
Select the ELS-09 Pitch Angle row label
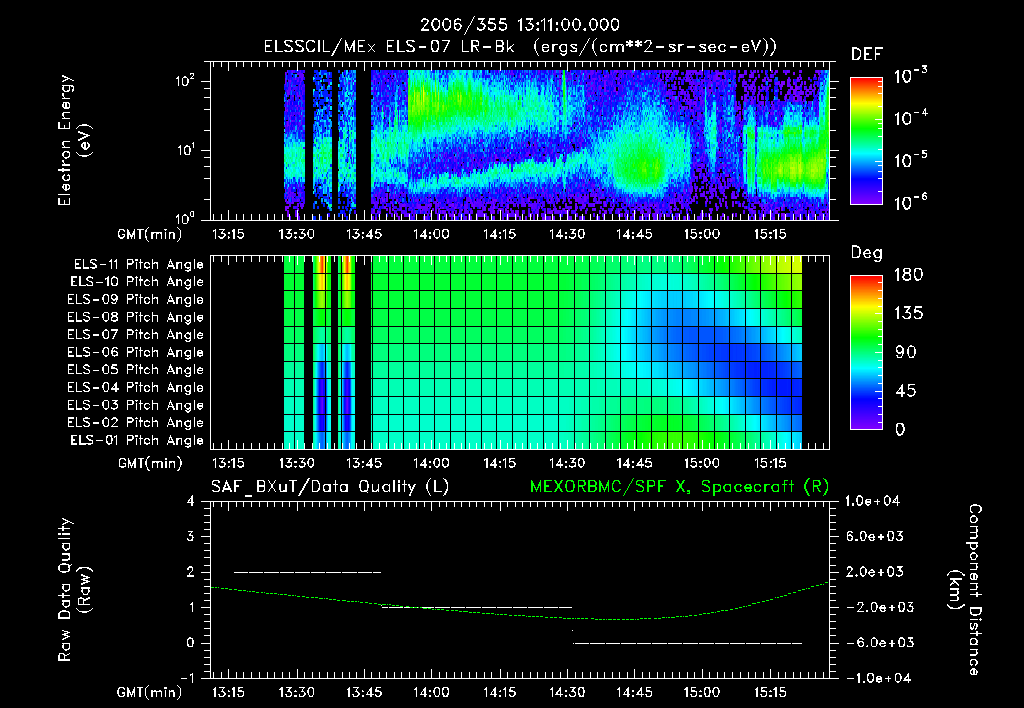(x=136, y=300)
